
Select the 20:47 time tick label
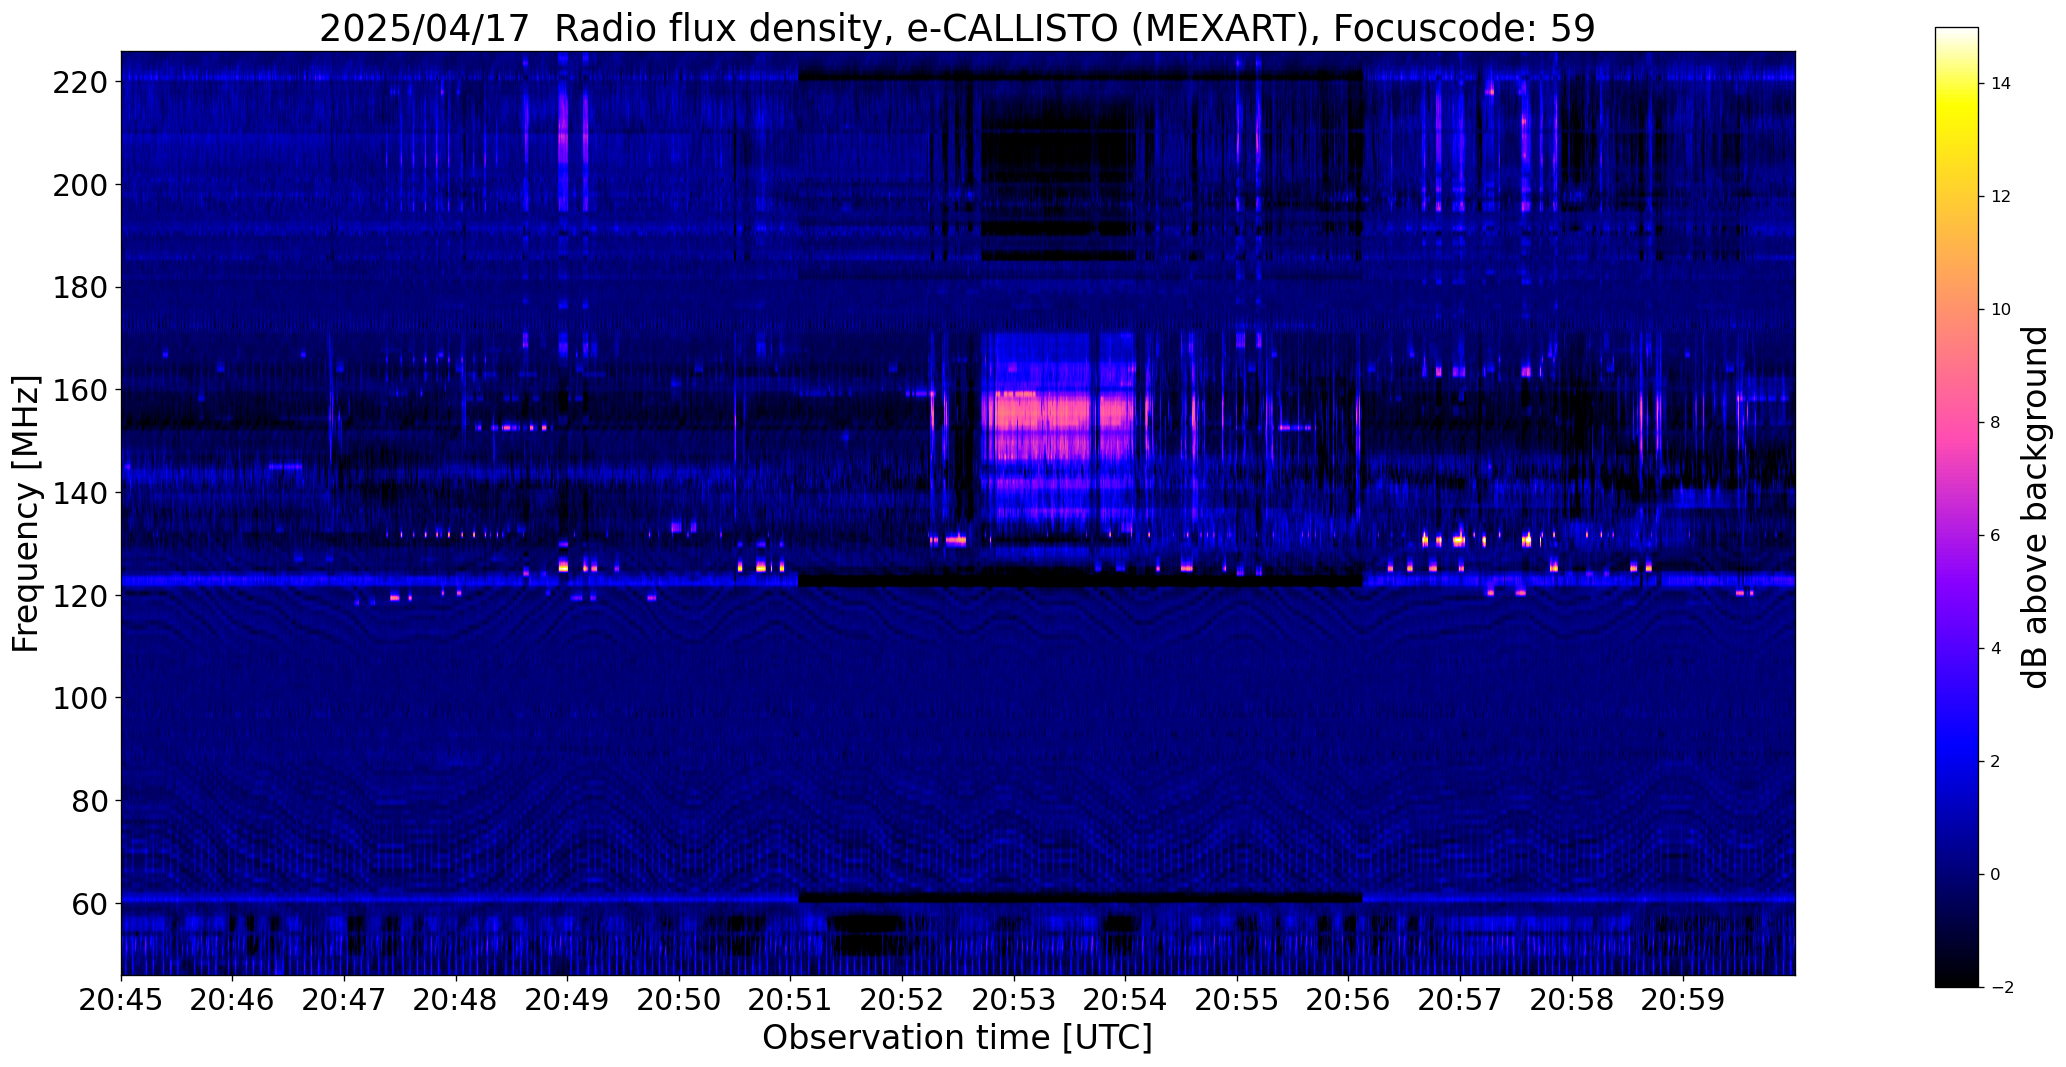tap(344, 1000)
